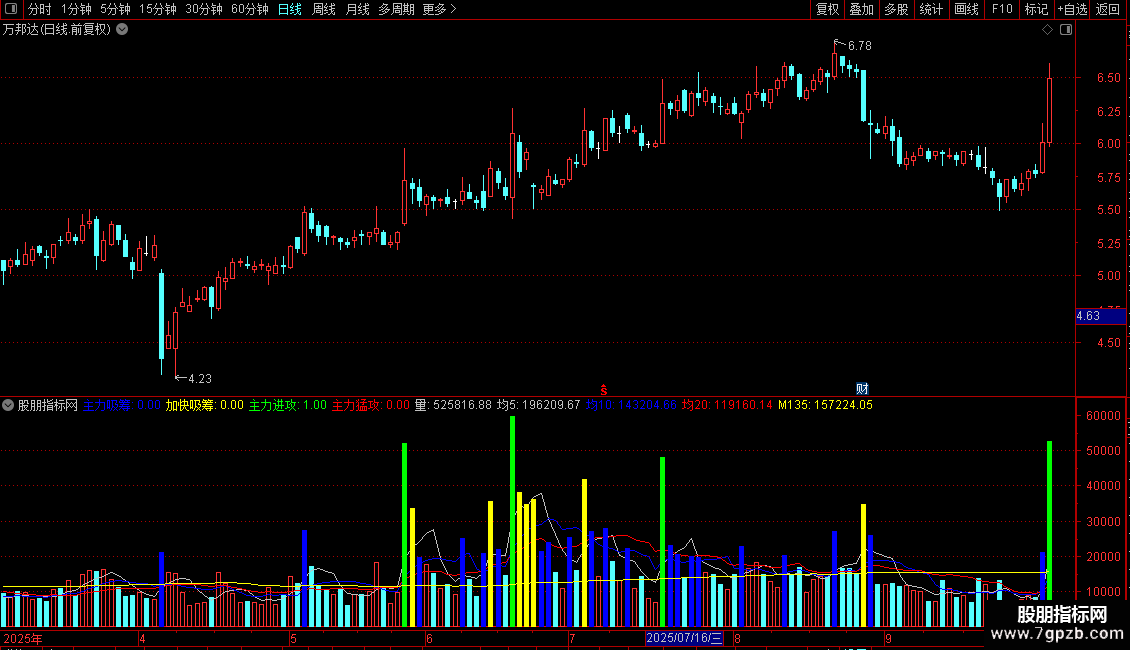The image size is (1130, 650).
Task: Click the 标记 mark button
Action: pyautogui.click(x=1036, y=9)
